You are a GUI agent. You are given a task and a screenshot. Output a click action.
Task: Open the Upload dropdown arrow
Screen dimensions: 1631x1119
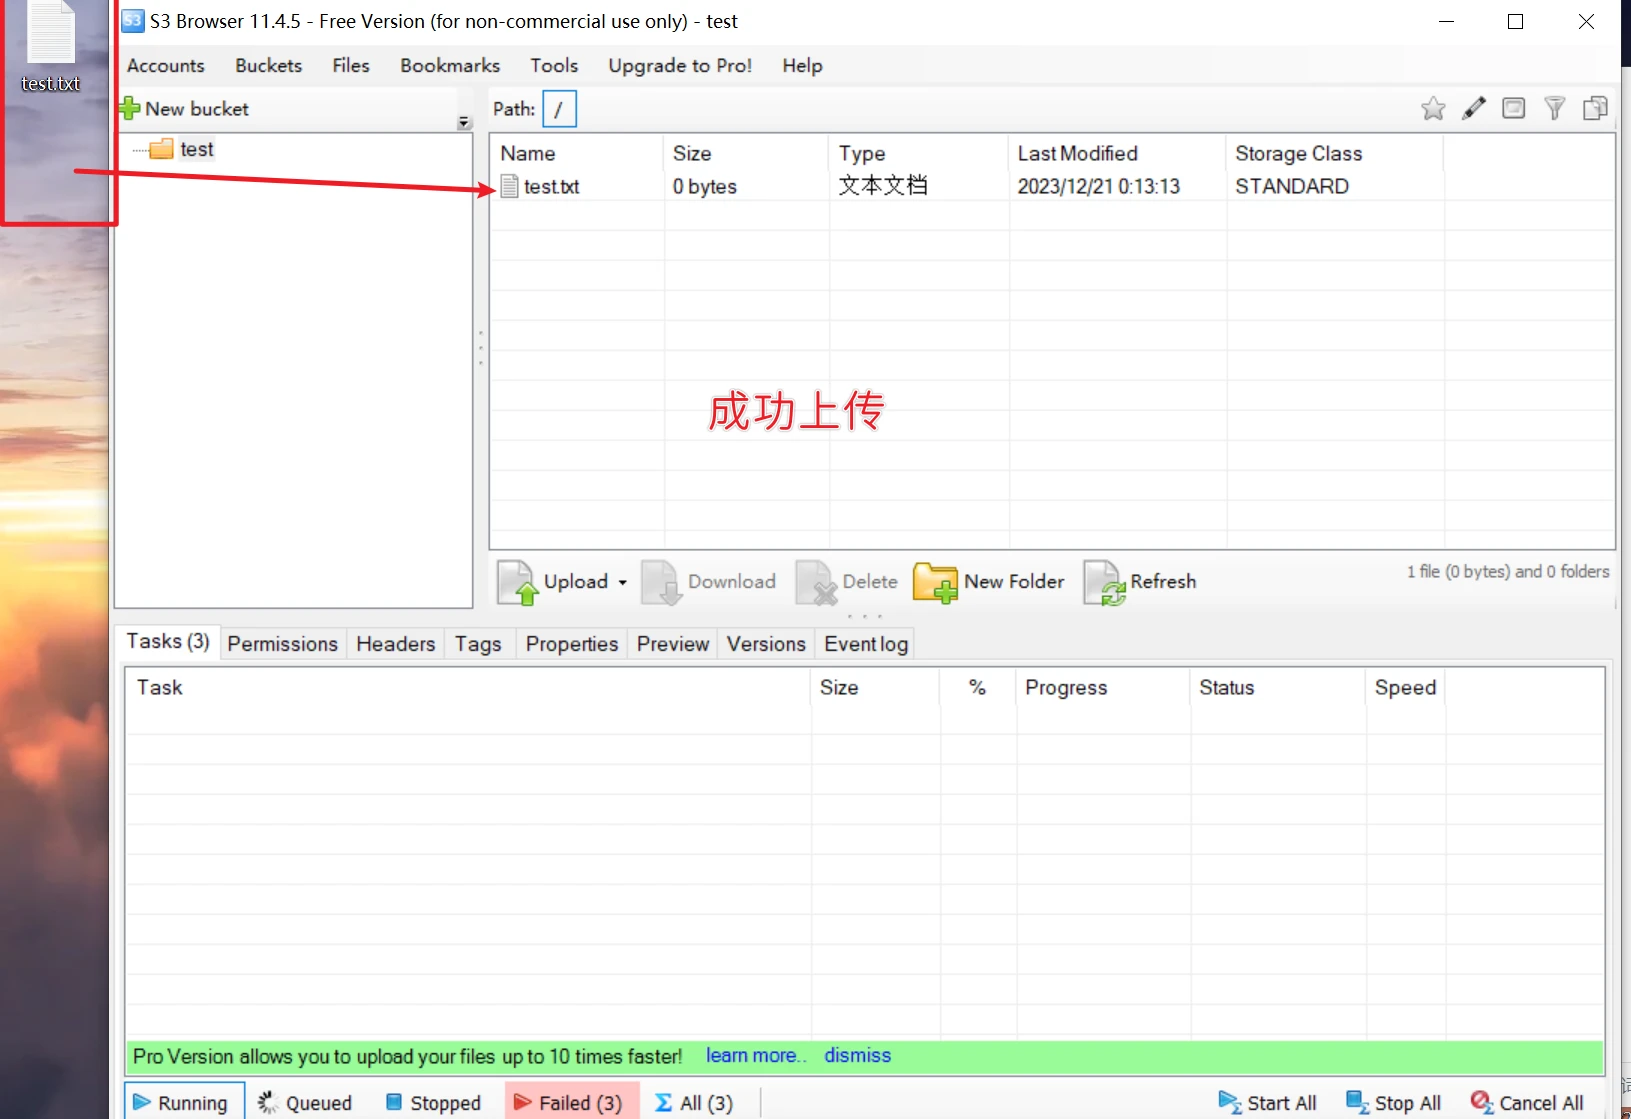[x=622, y=582]
